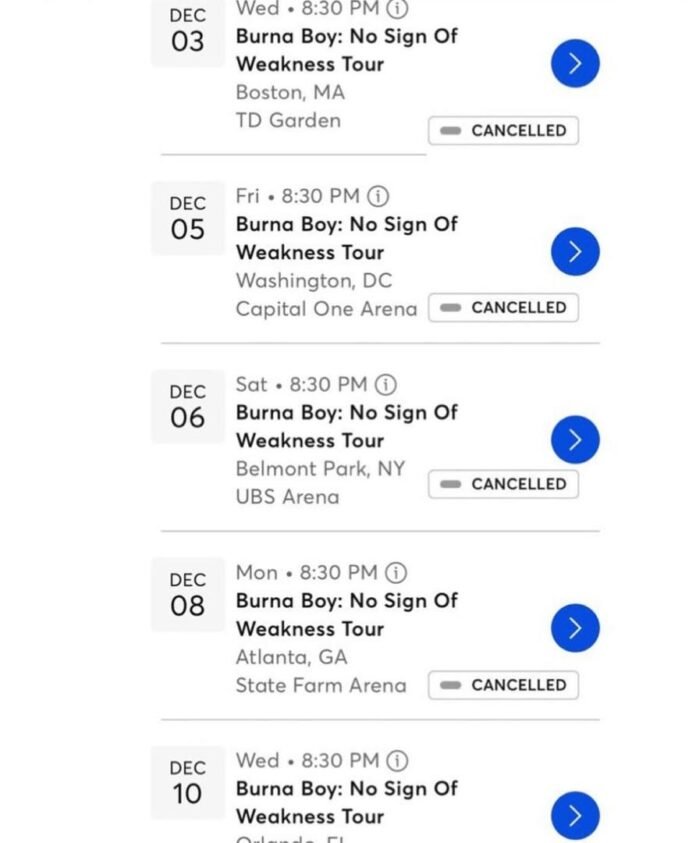Tap the cancelled status icon for TD Garden show

click(450, 130)
